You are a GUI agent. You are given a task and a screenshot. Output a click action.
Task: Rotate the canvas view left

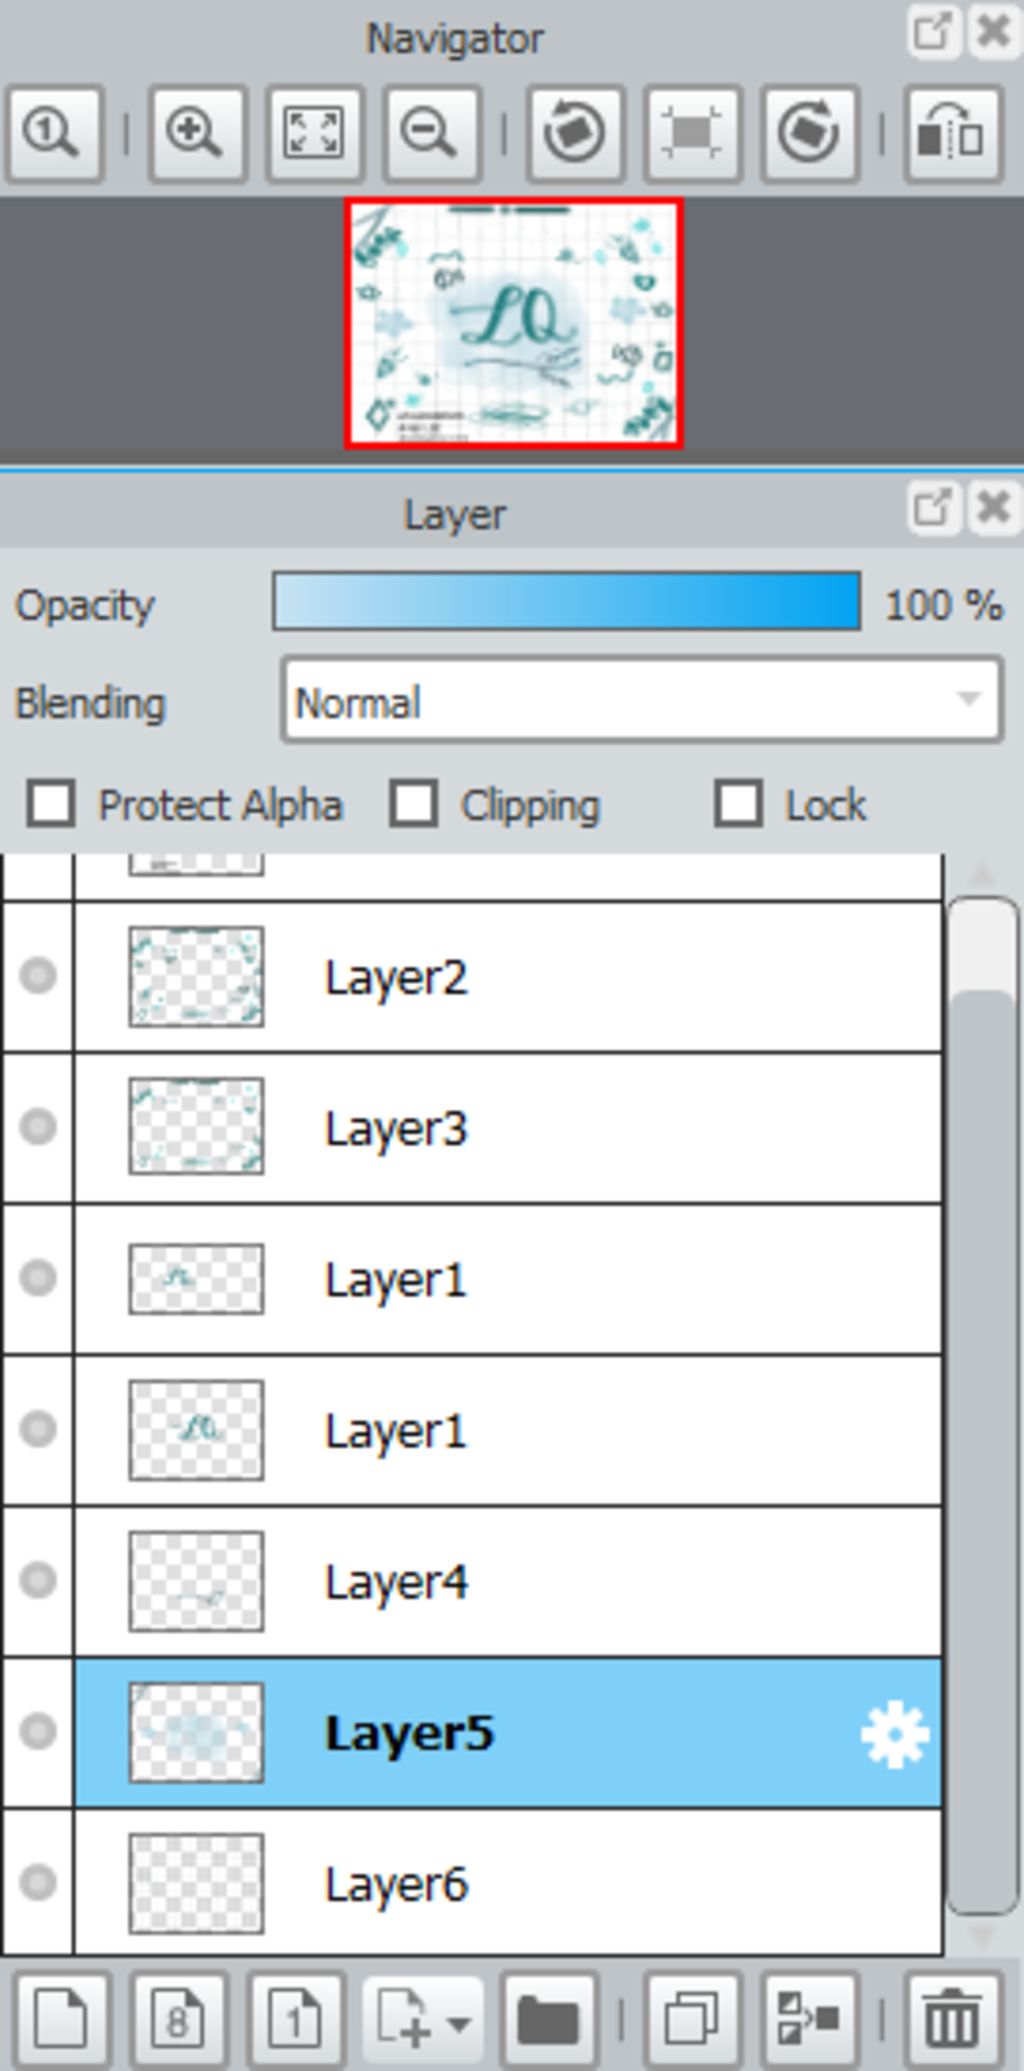[574, 134]
